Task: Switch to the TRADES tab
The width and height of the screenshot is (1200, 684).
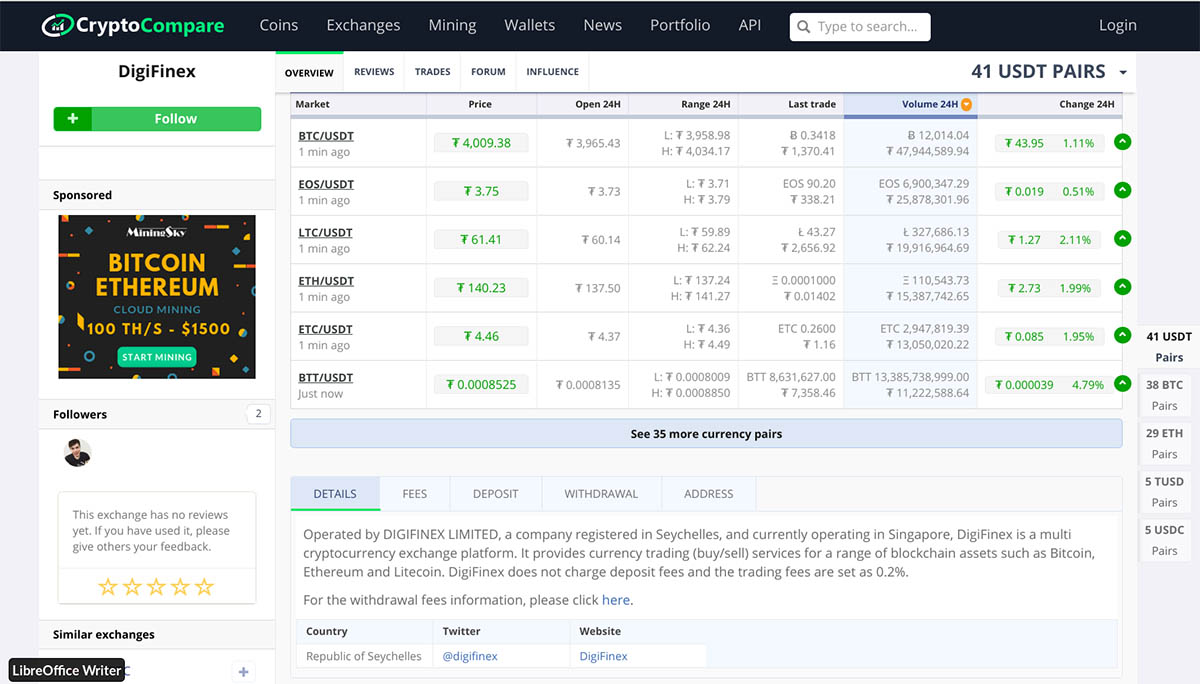Action: (432, 72)
